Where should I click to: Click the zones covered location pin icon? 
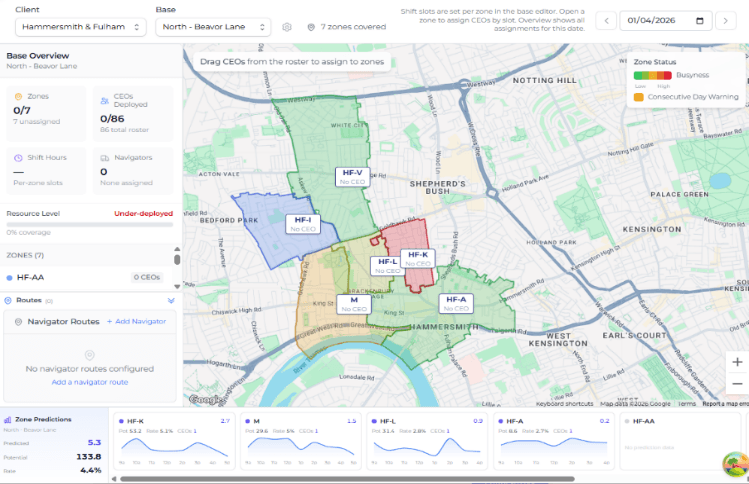311,27
